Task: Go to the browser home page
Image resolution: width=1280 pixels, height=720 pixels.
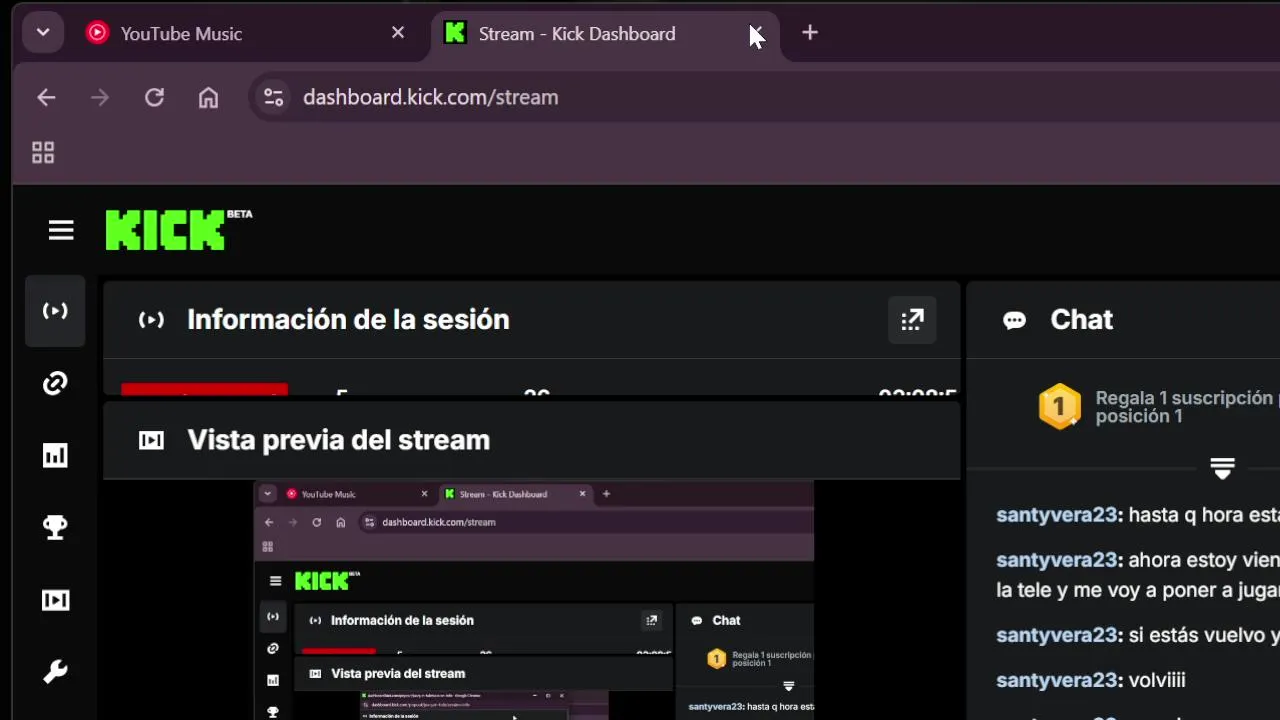Action: tap(208, 97)
